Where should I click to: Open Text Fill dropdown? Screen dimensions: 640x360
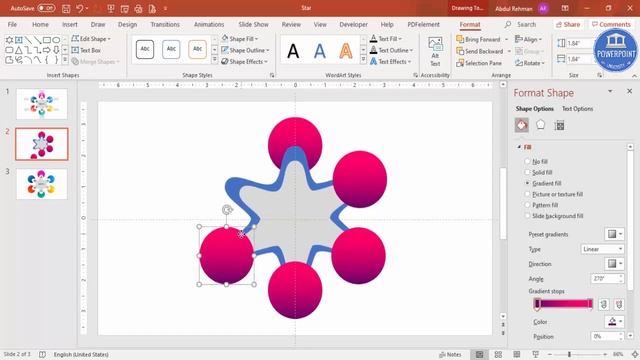(386, 39)
